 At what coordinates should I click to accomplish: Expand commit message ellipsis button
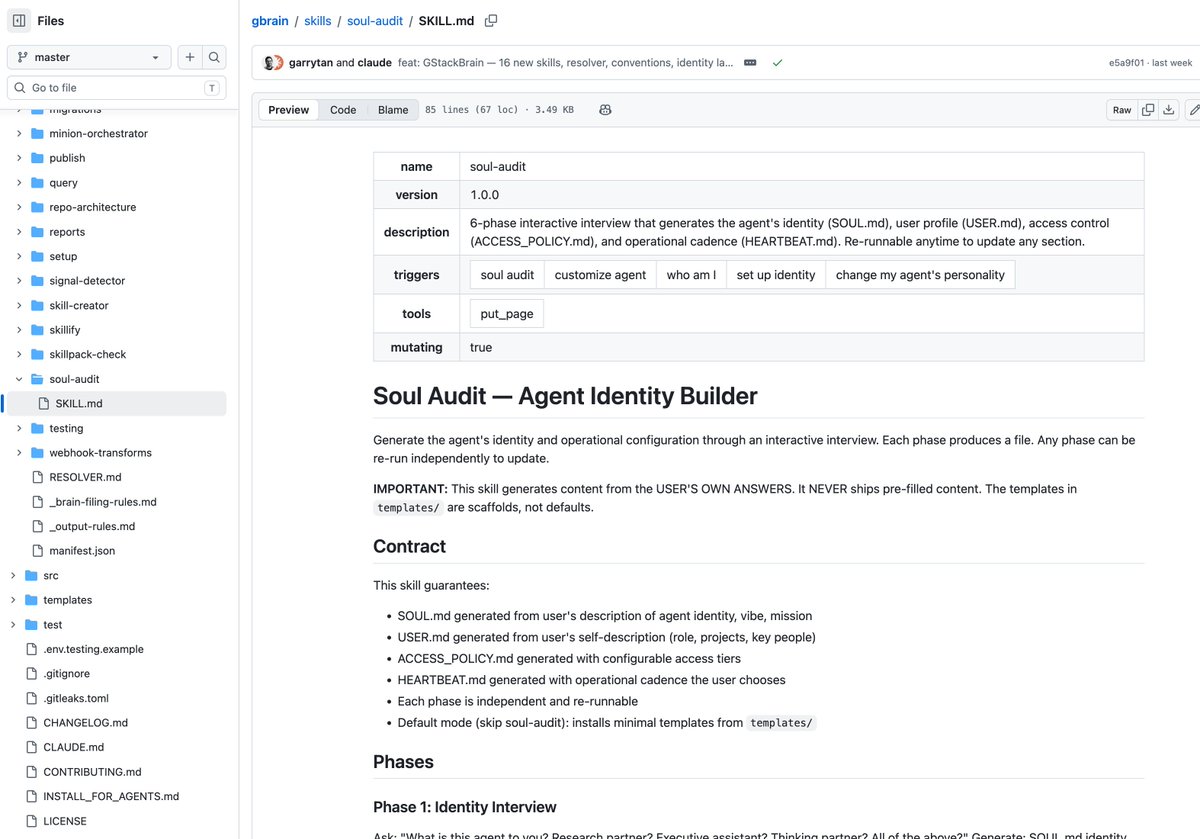point(750,63)
